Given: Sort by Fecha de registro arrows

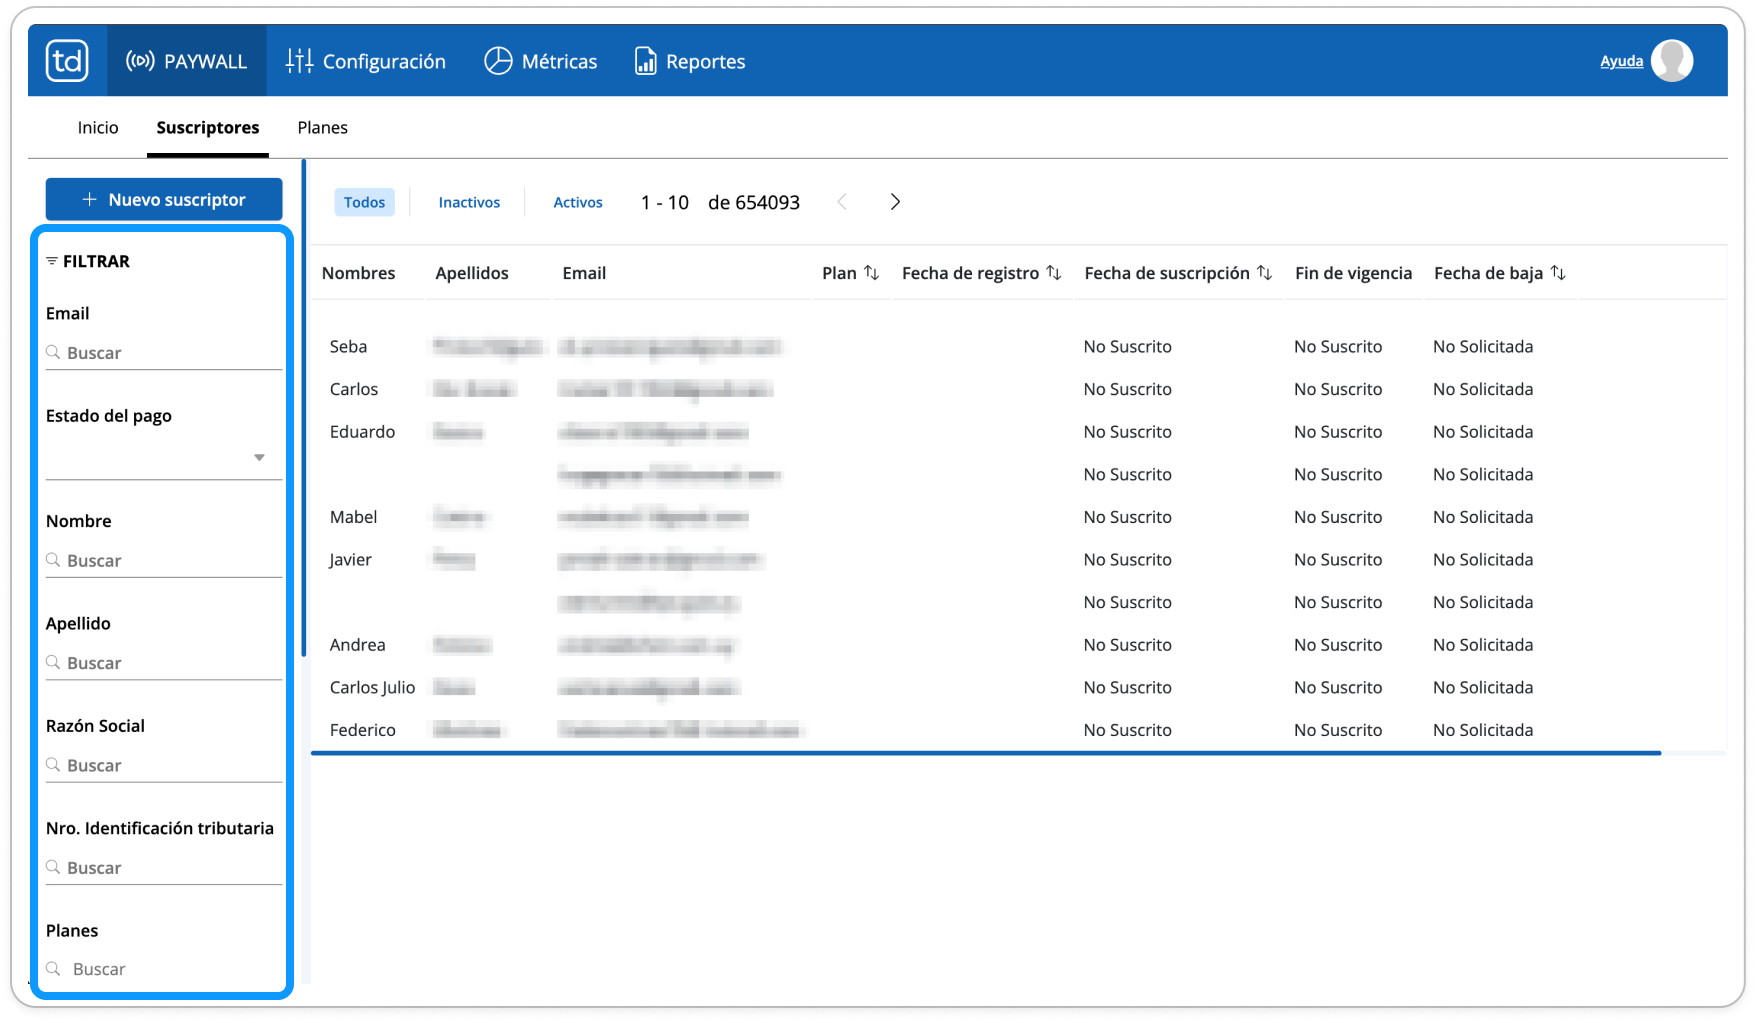Looking at the screenshot, I should click(x=1053, y=273).
